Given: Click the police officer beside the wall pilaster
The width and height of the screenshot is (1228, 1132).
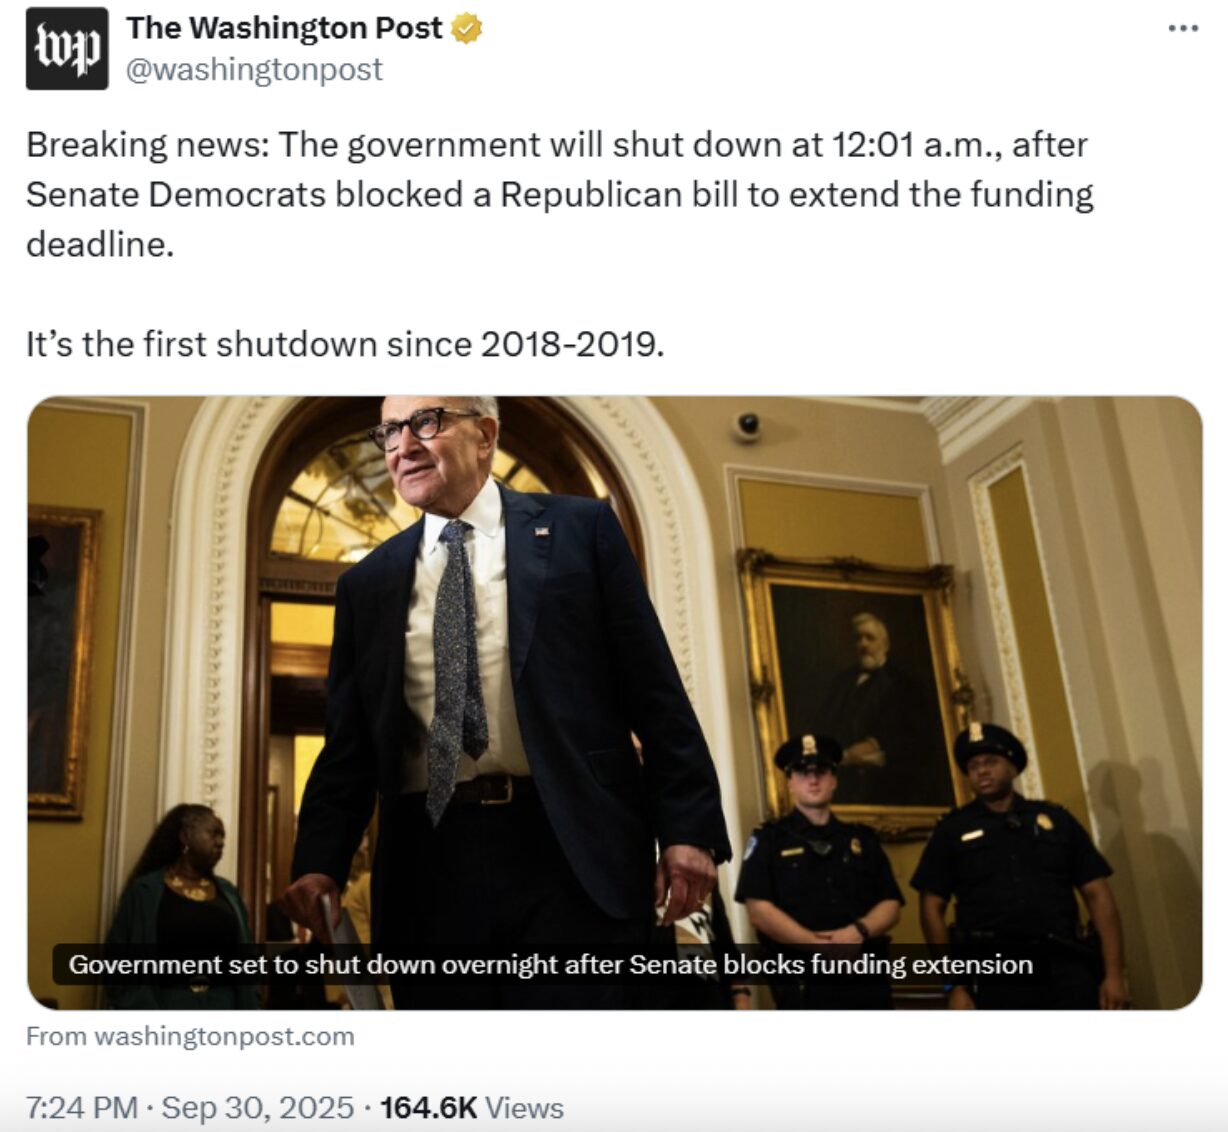Looking at the screenshot, I should click(x=1013, y=865).
